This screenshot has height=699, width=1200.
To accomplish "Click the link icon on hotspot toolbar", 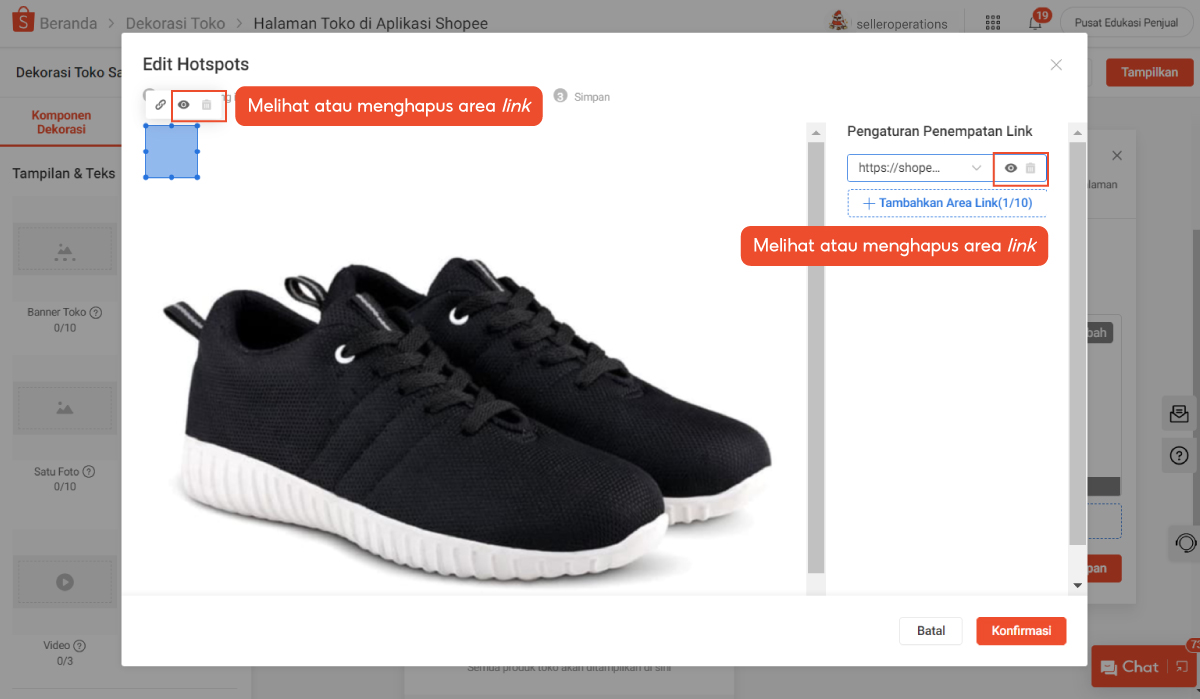I will pos(160,104).
